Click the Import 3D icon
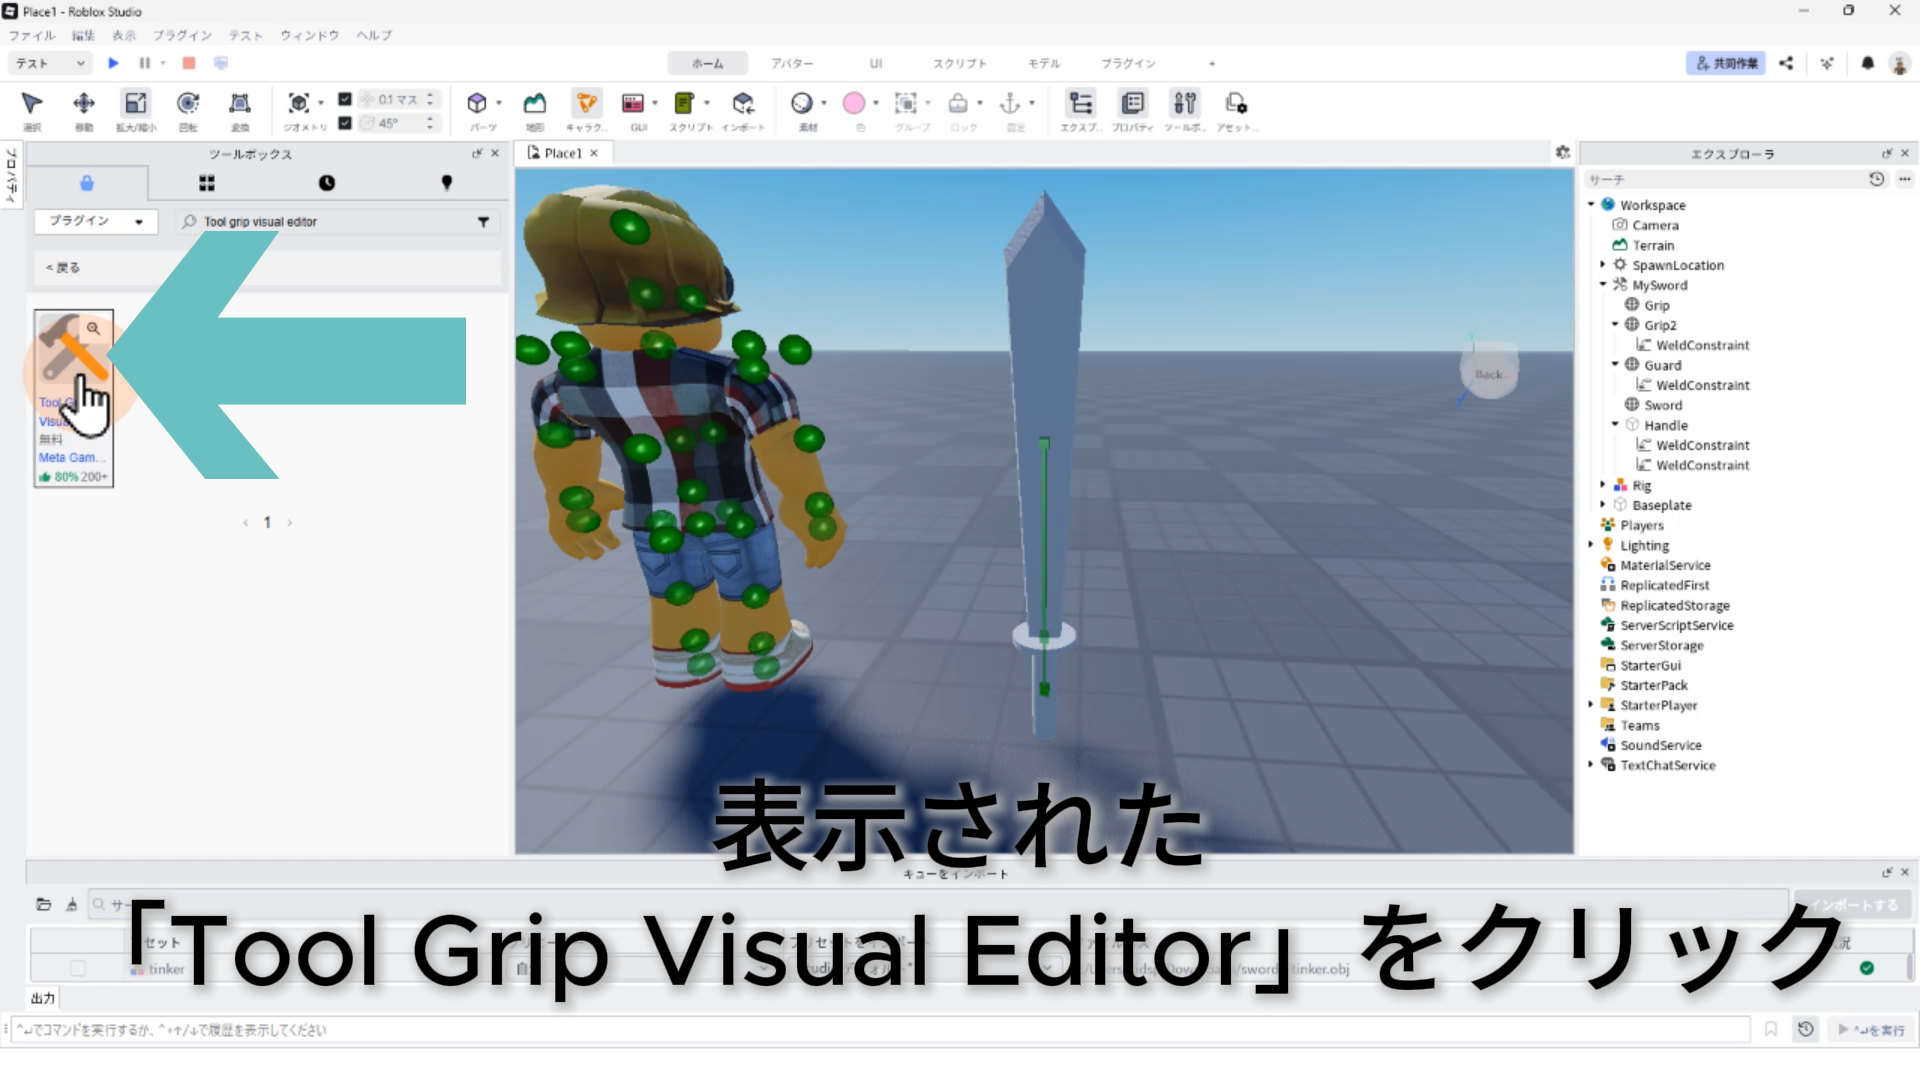The image size is (1920, 1080). [742, 104]
